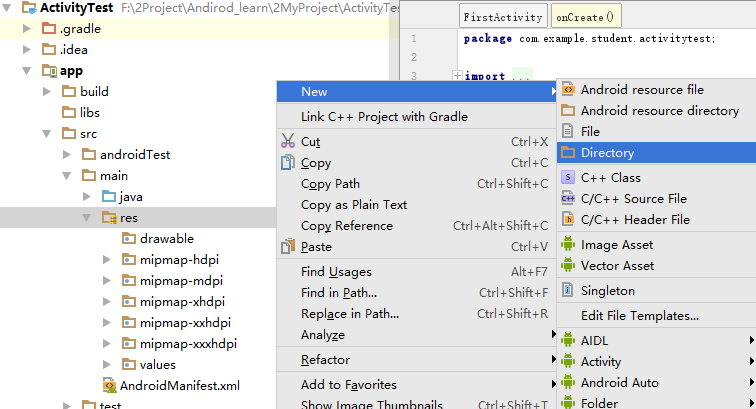This screenshot has height=409, width=756.
Task: Click the C++ Class icon
Action: (568, 177)
